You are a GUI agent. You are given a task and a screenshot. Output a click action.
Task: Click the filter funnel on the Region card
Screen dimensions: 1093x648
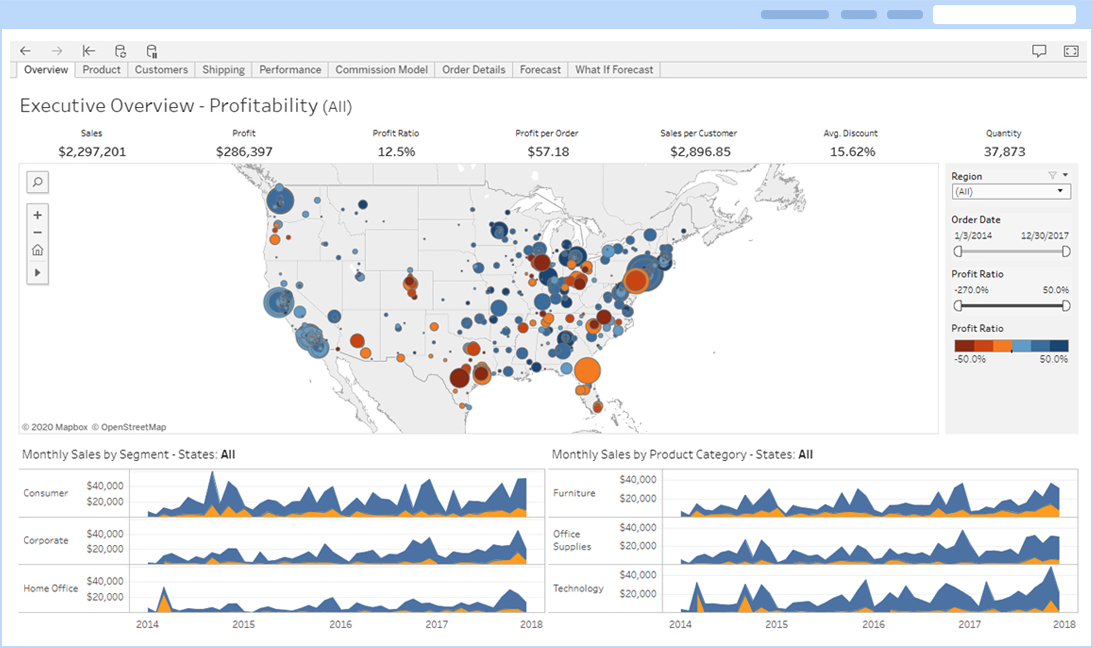pyautogui.click(x=1052, y=174)
